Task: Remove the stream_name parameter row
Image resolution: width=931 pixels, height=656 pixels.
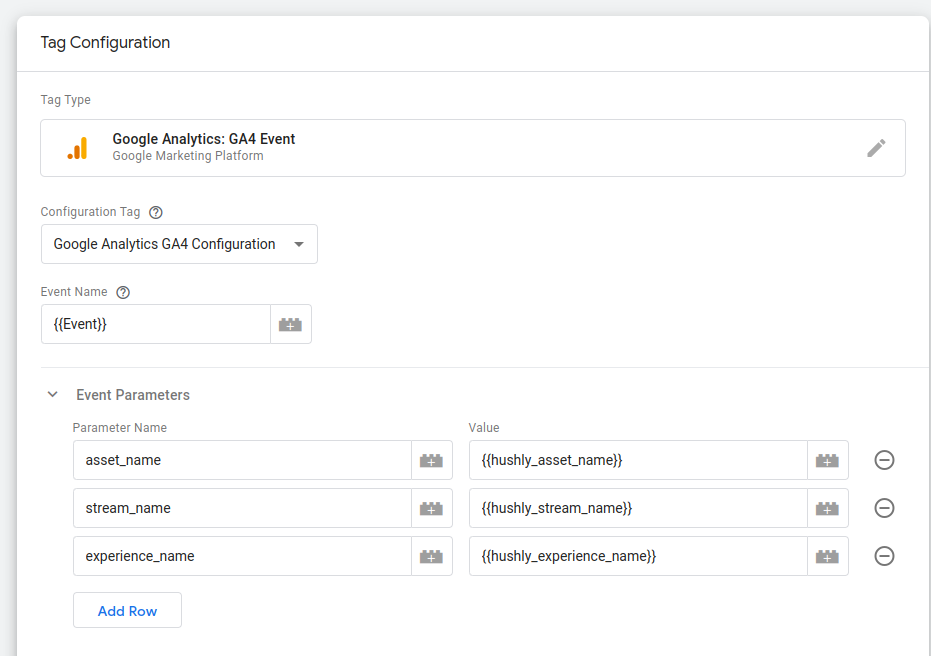Action: click(x=884, y=508)
